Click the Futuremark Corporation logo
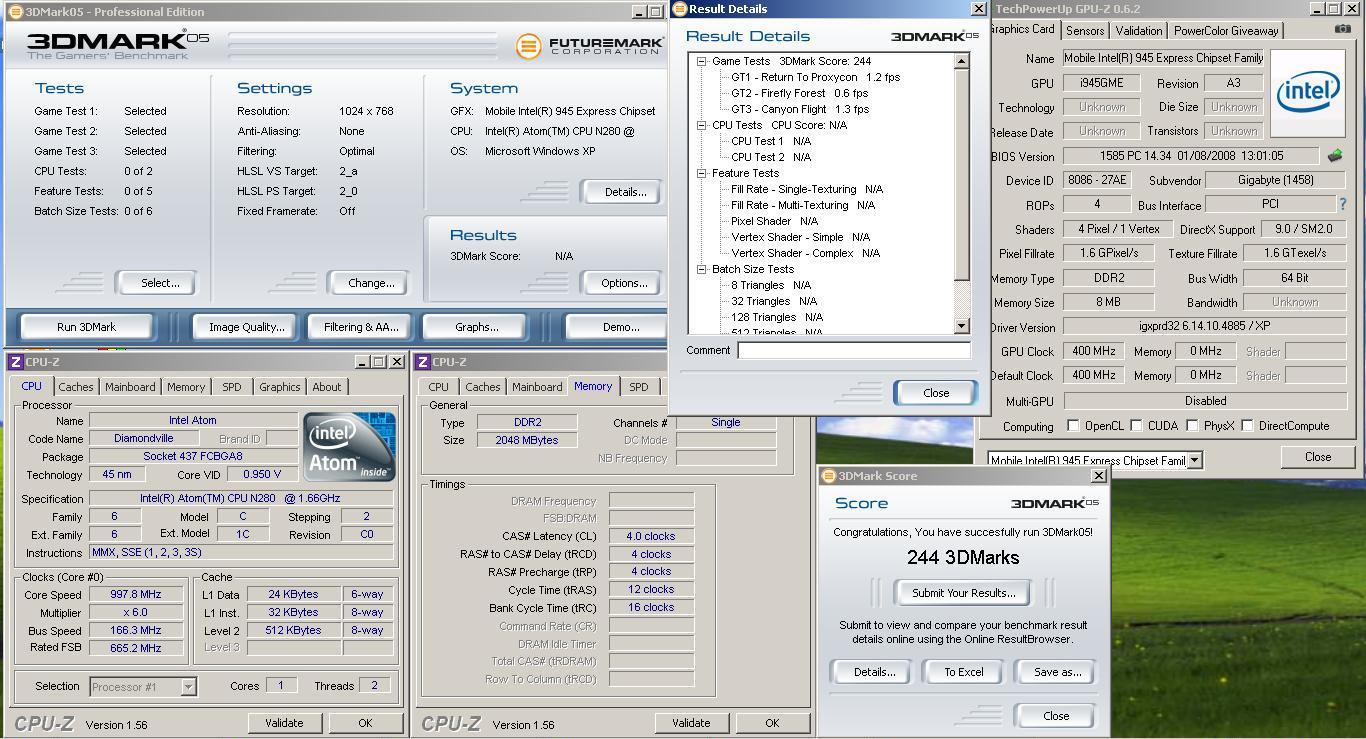Image resolution: width=1366 pixels, height=739 pixels. tap(590, 46)
